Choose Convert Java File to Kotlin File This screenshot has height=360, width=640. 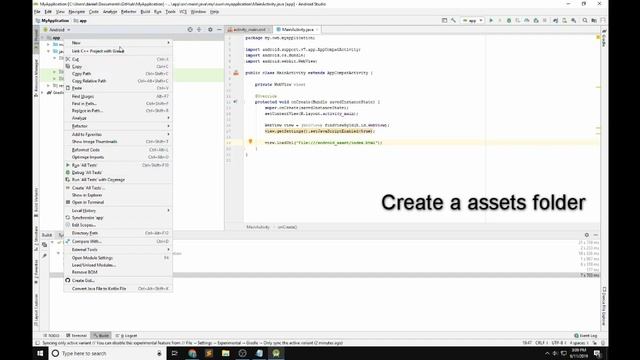(118, 289)
